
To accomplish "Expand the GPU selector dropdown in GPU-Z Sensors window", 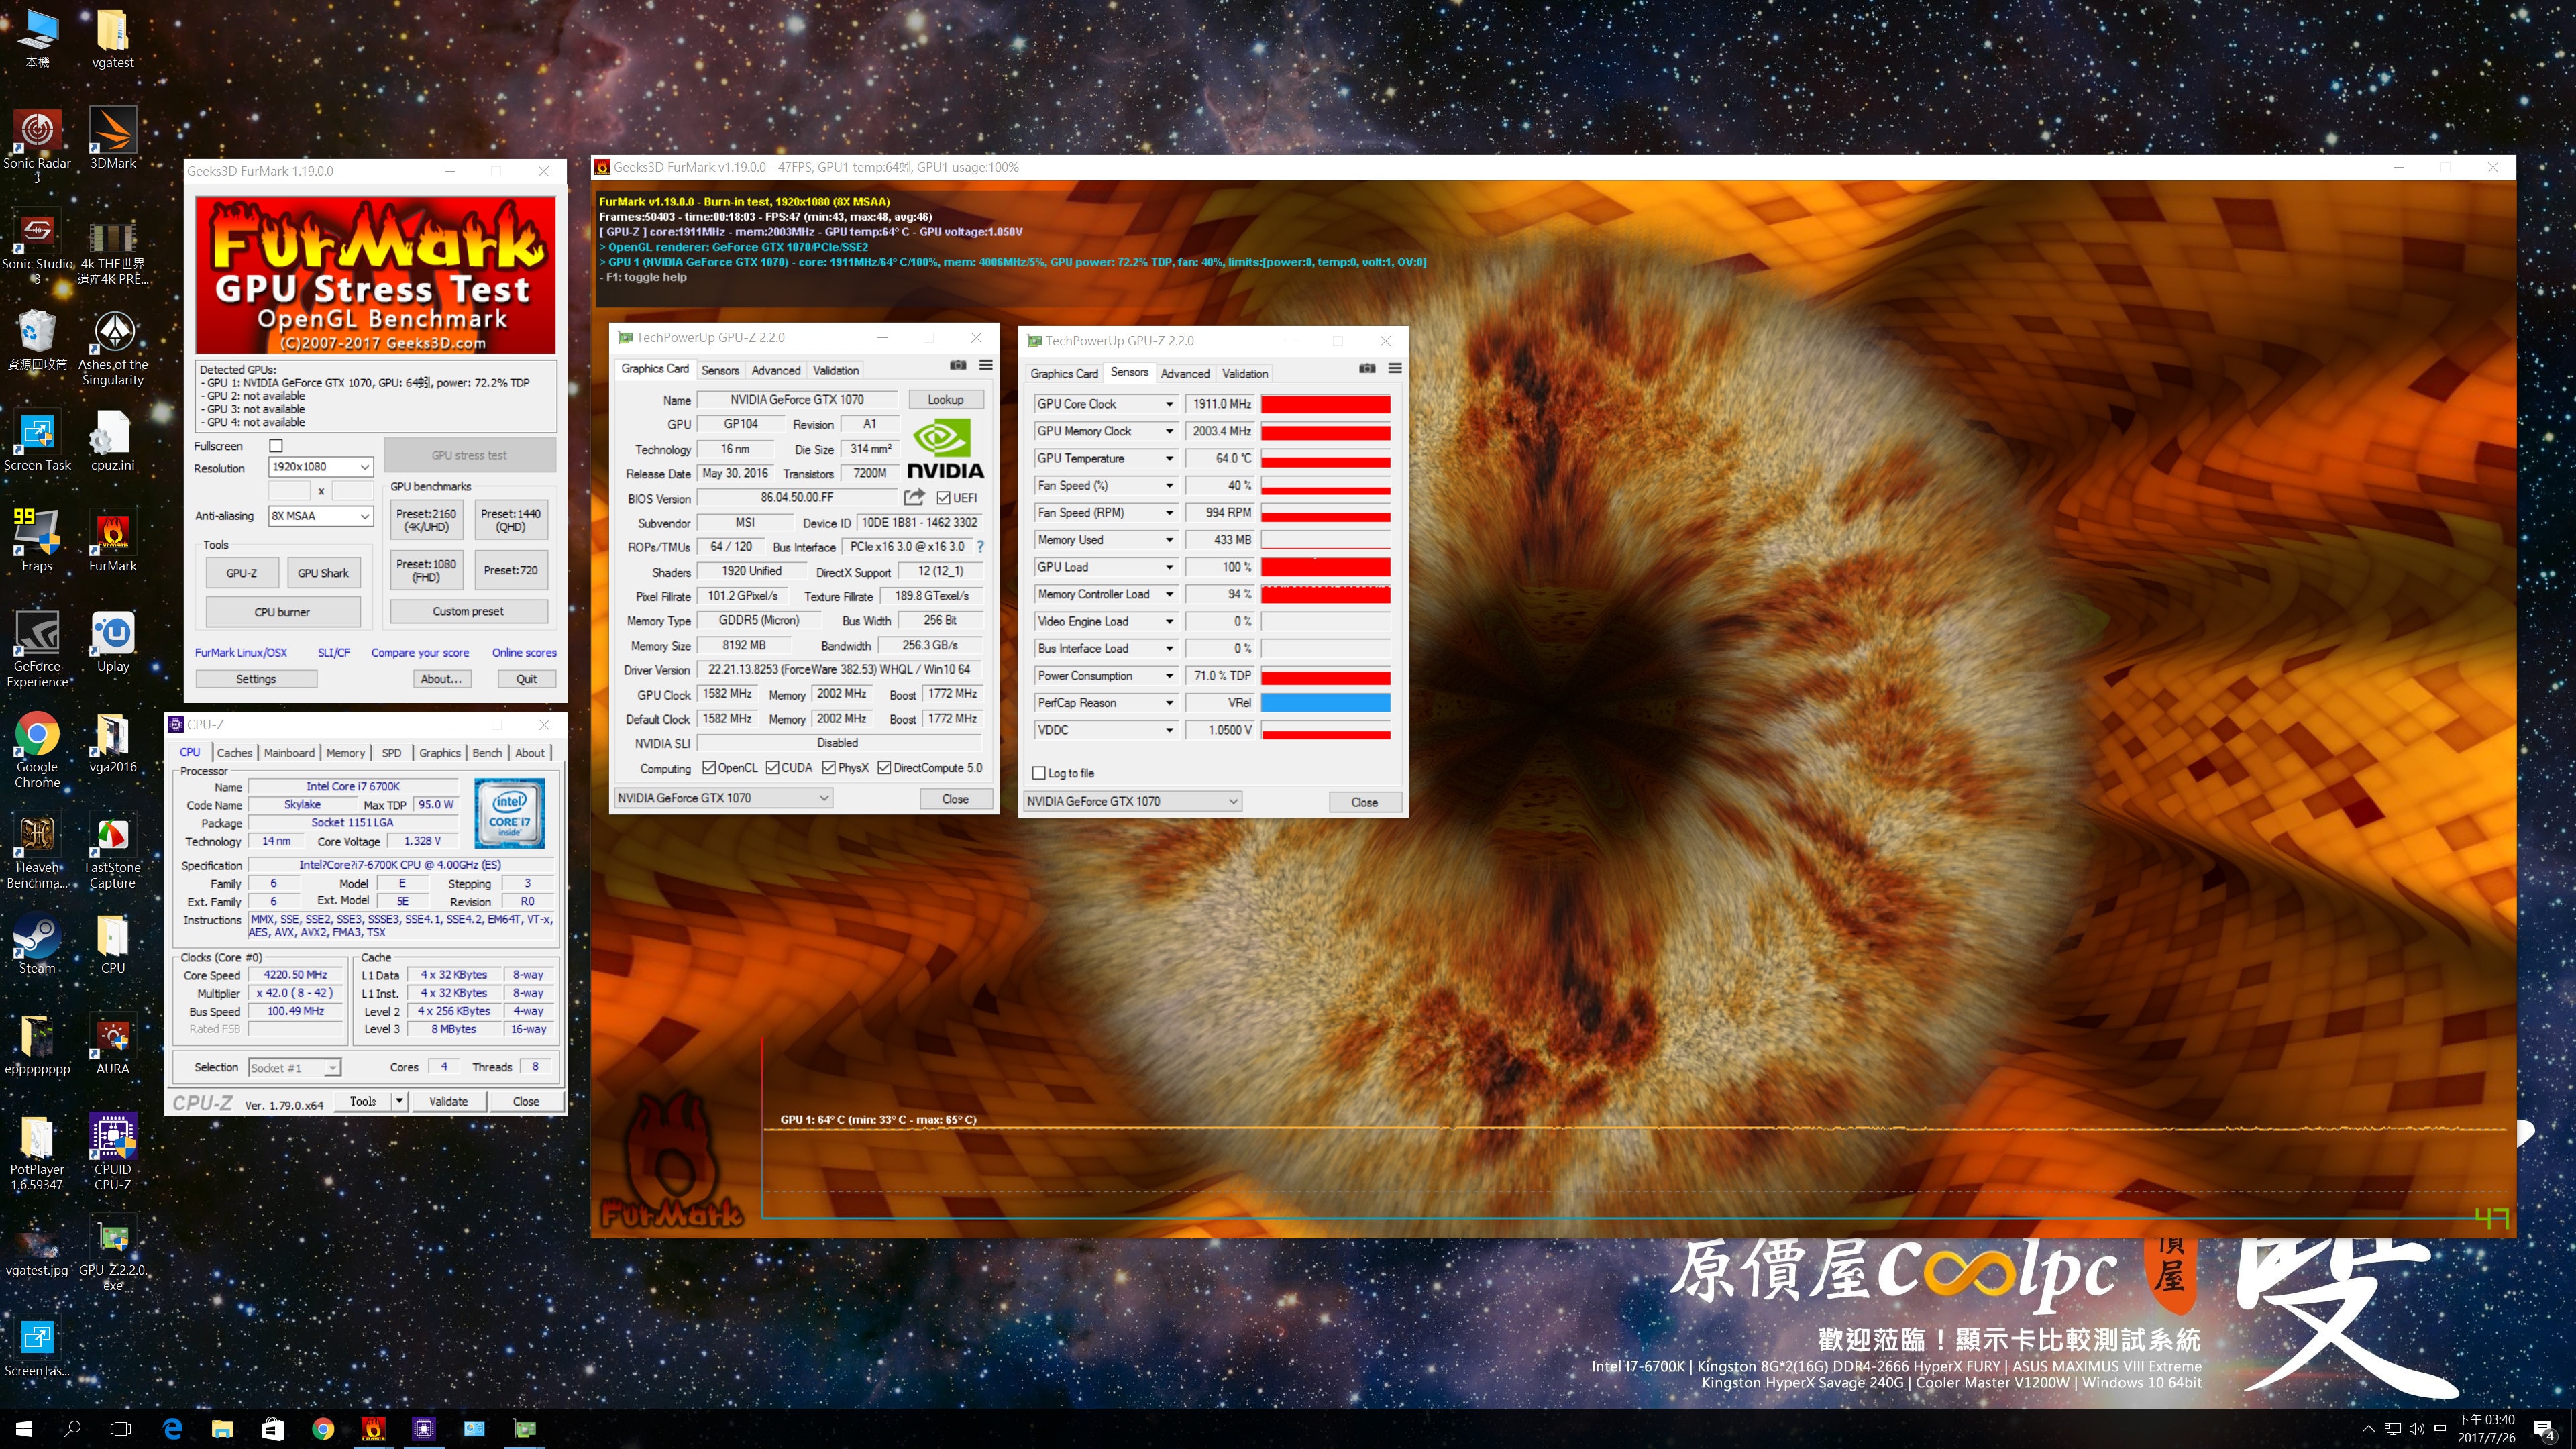I will 1233,801.
